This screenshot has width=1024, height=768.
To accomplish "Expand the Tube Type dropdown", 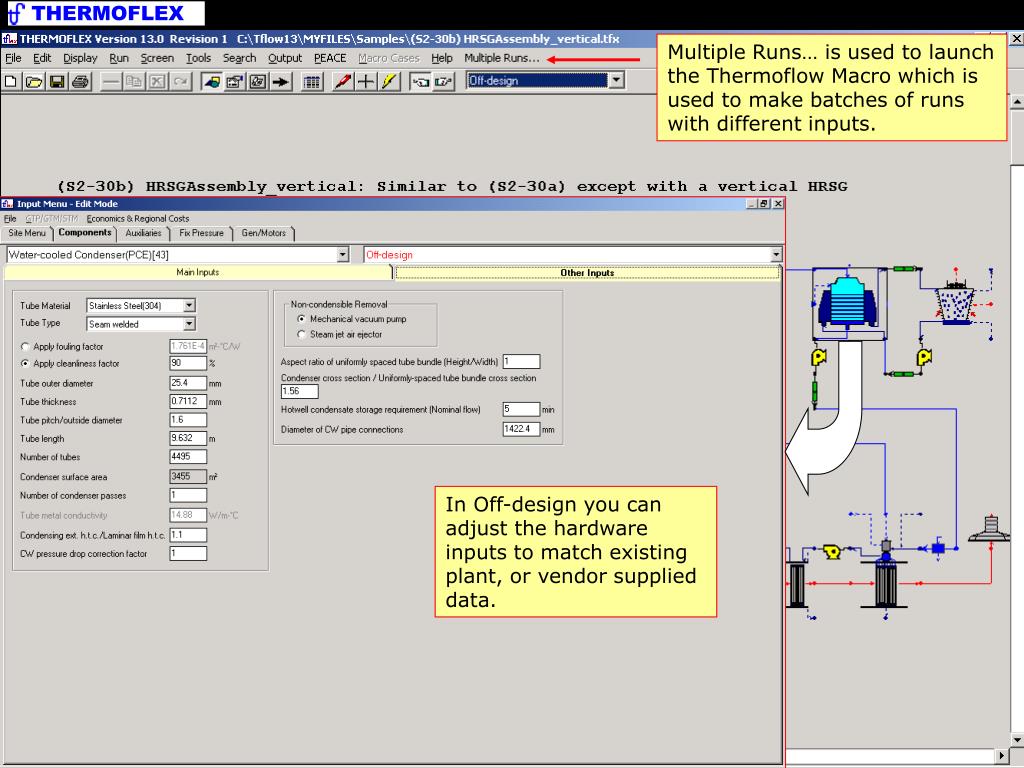I will [x=189, y=324].
